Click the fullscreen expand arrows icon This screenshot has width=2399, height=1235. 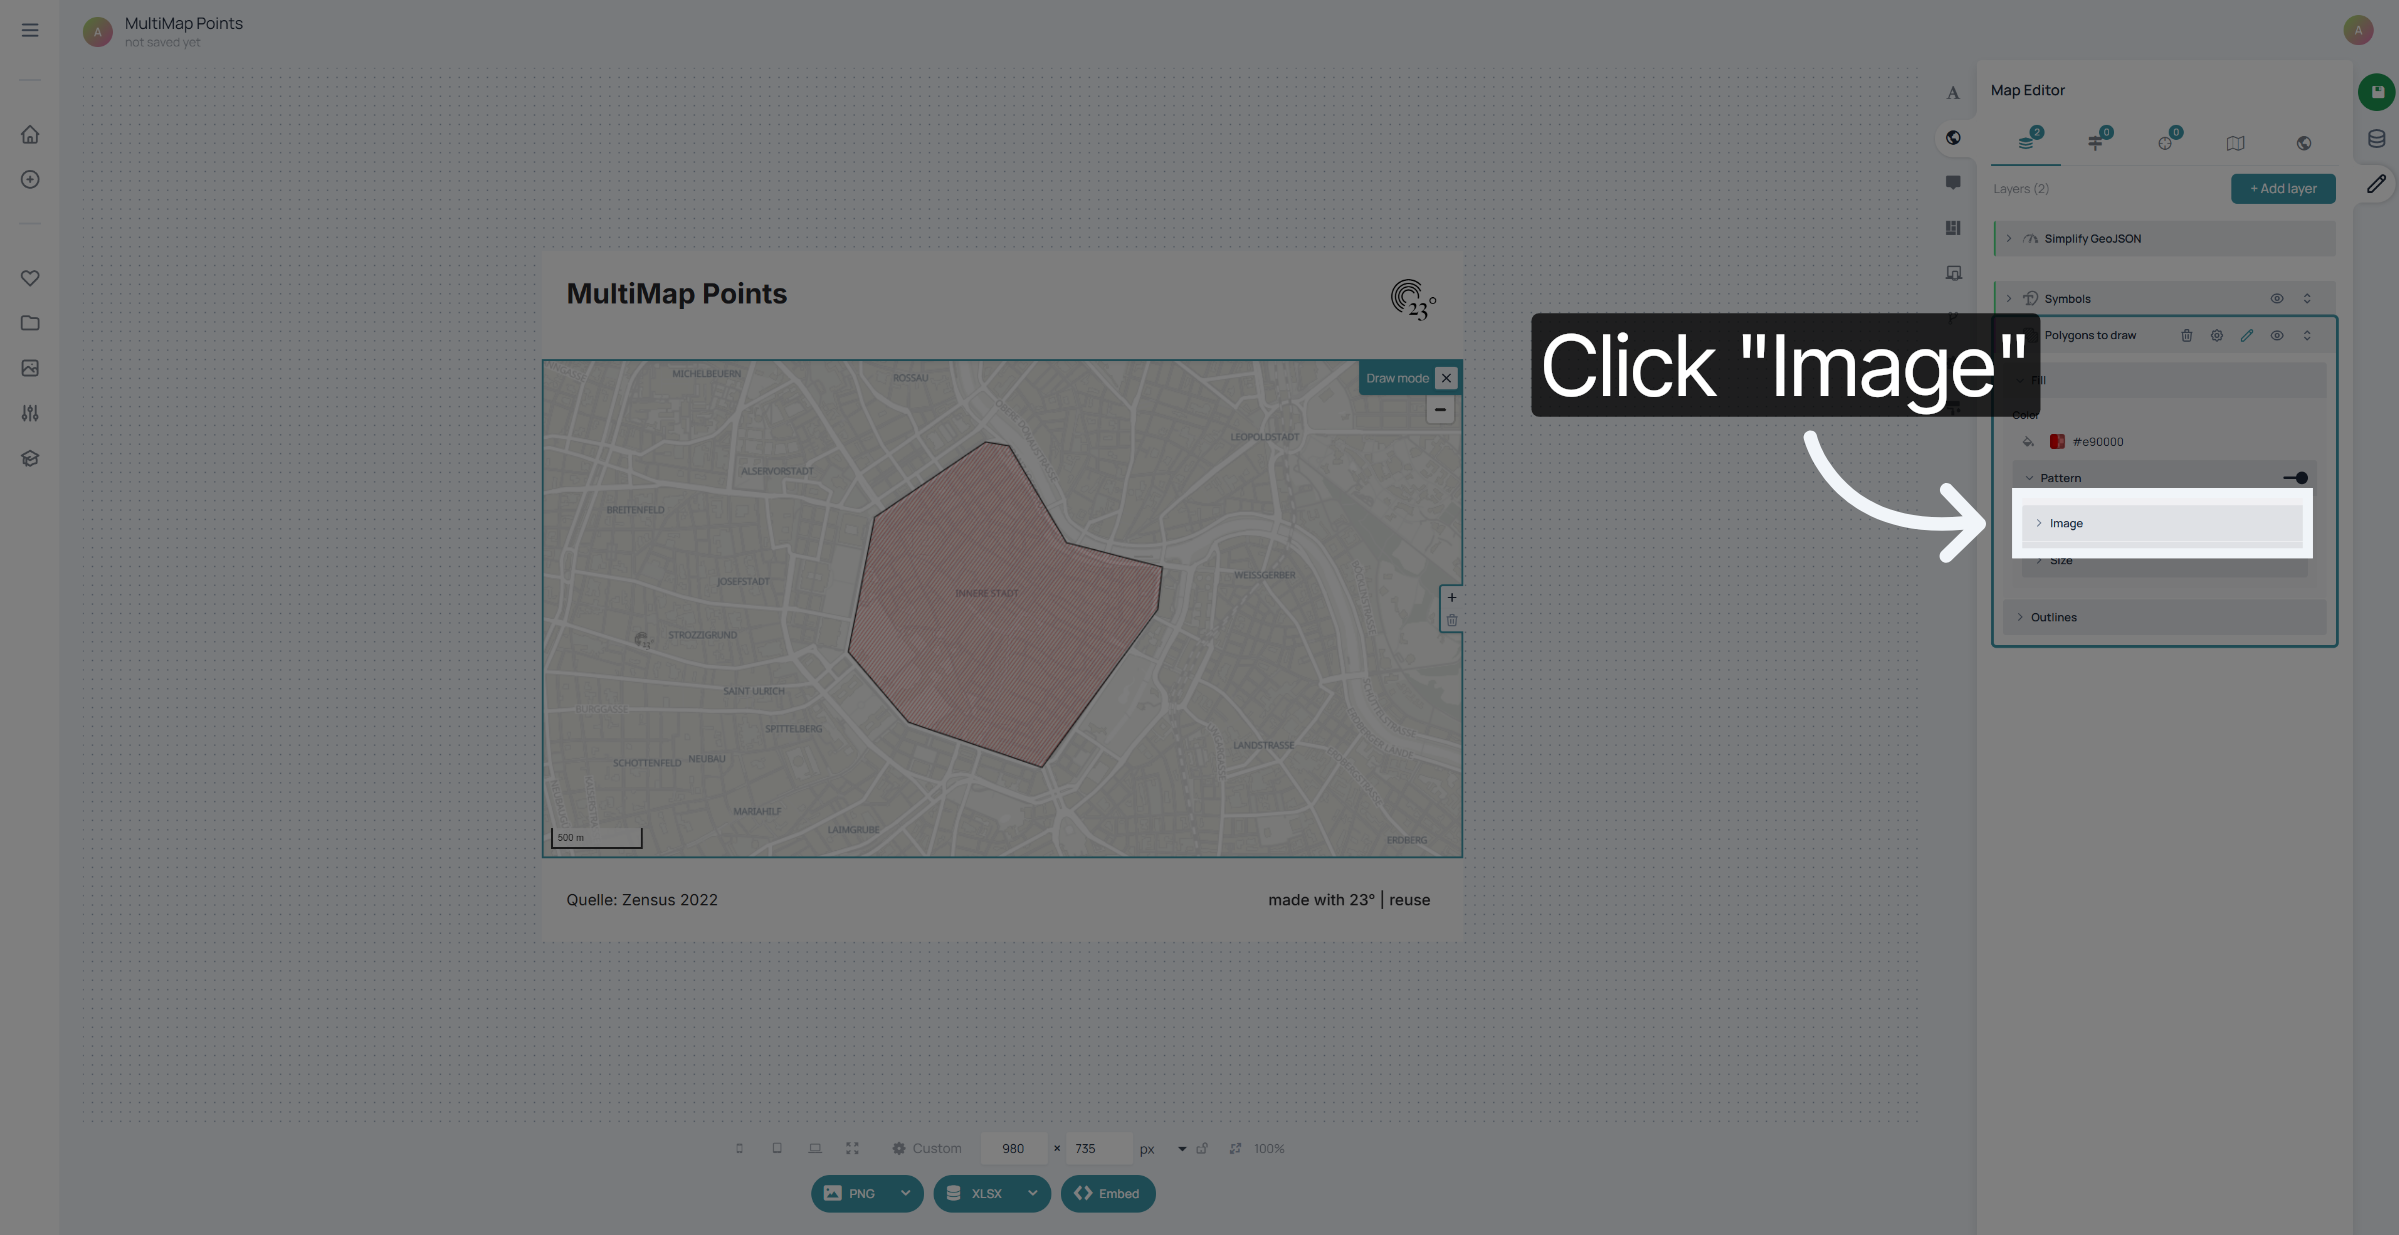852,1149
